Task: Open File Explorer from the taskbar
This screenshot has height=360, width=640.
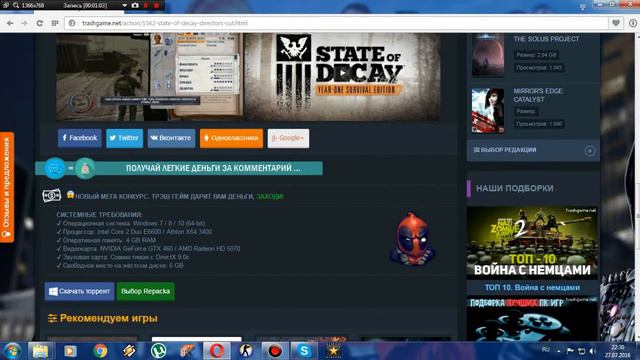Action: 40,351
